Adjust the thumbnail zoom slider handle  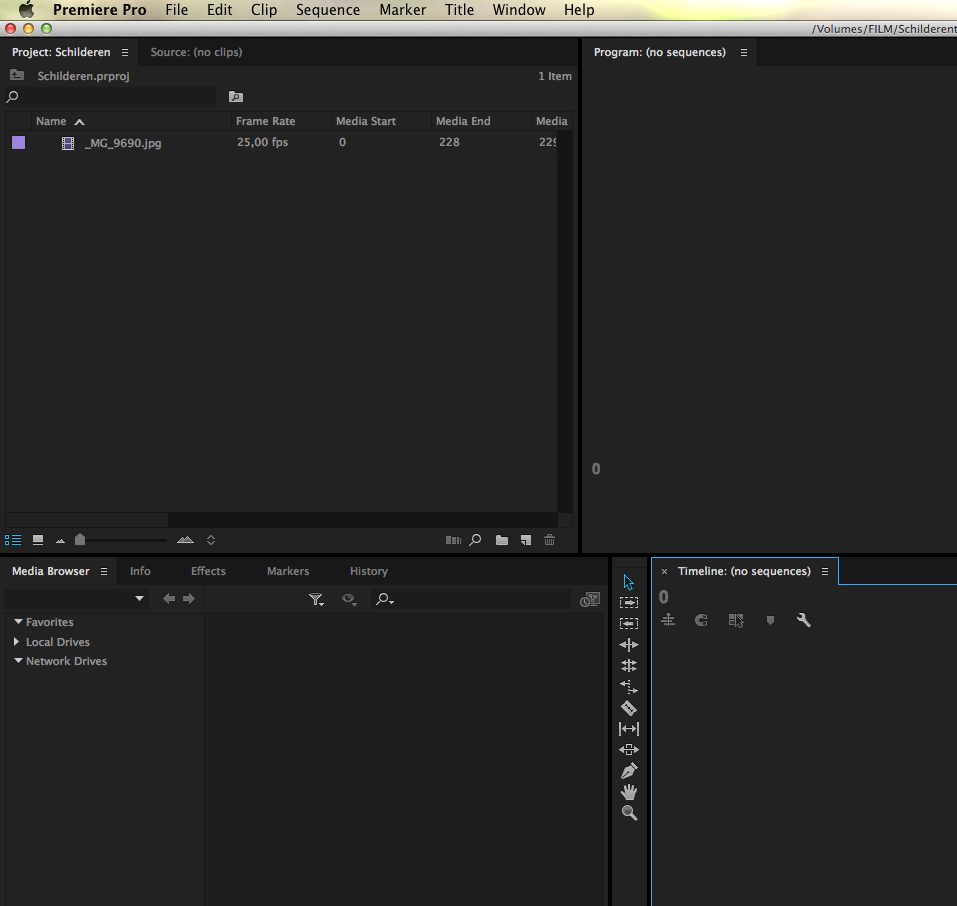80,540
